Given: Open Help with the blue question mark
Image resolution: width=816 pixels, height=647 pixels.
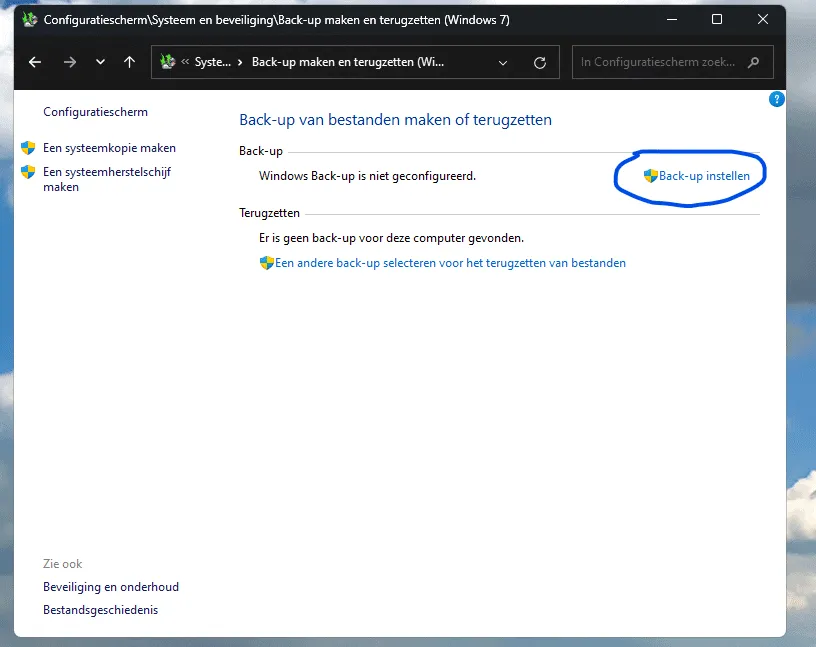Looking at the screenshot, I should click(776, 99).
